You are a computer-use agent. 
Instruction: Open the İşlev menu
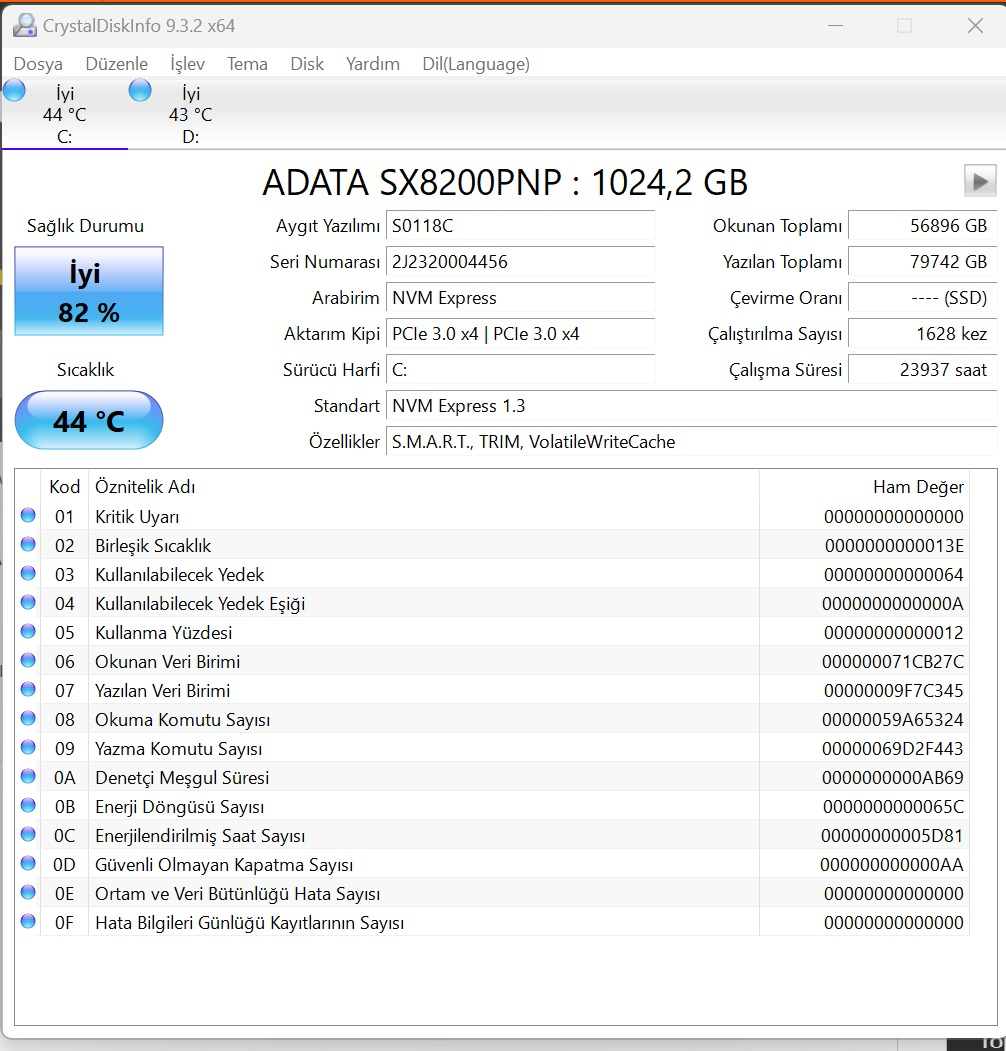(187, 64)
